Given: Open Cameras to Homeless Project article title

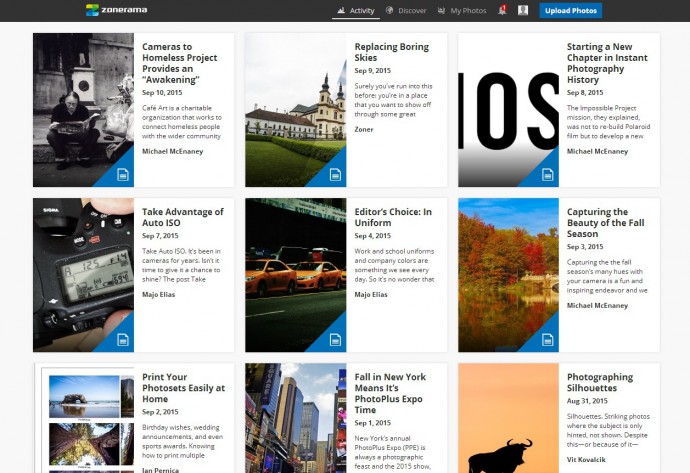Looking at the screenshot, I should pyautogui.click(x=180, y=63).
